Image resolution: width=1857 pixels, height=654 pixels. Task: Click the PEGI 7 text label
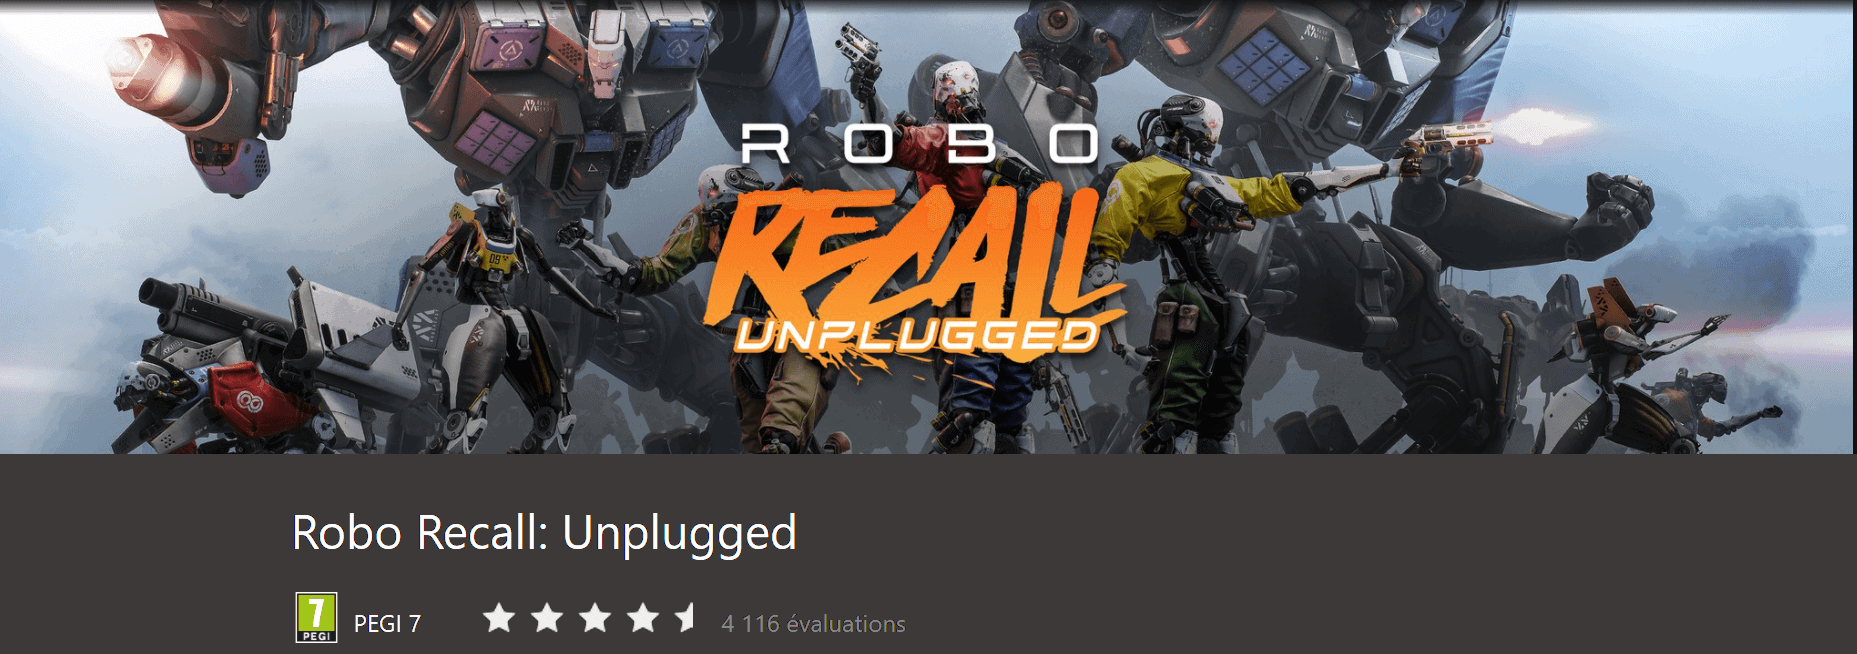pos(387,624)
